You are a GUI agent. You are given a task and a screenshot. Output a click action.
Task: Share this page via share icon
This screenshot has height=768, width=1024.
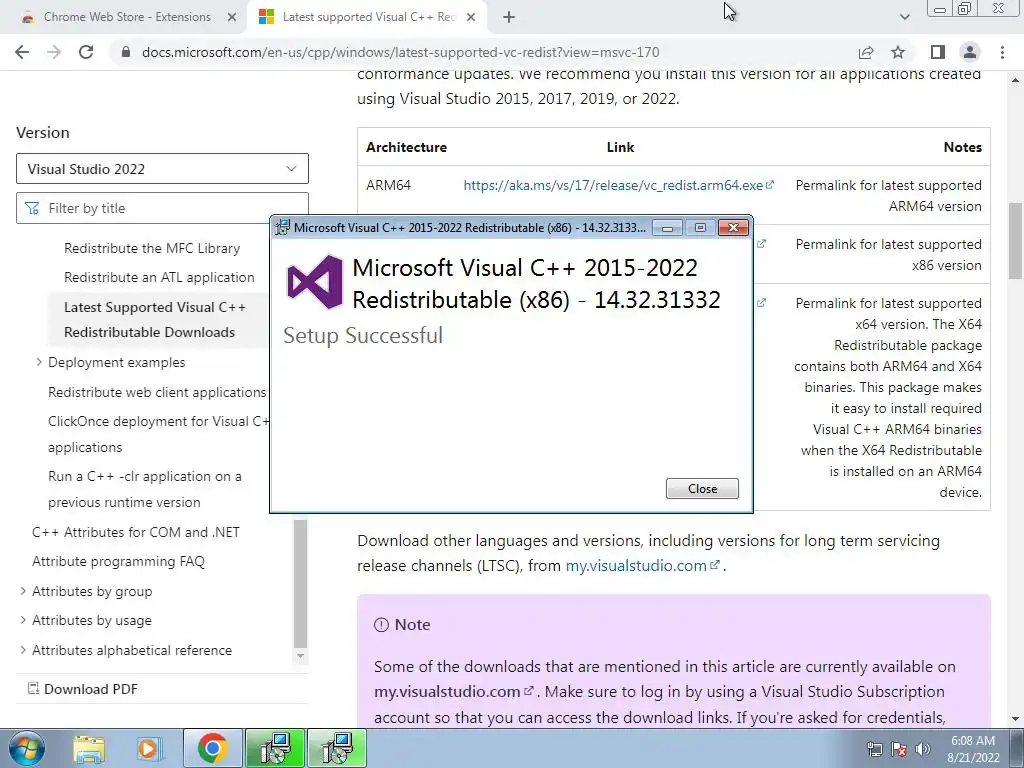866,52
